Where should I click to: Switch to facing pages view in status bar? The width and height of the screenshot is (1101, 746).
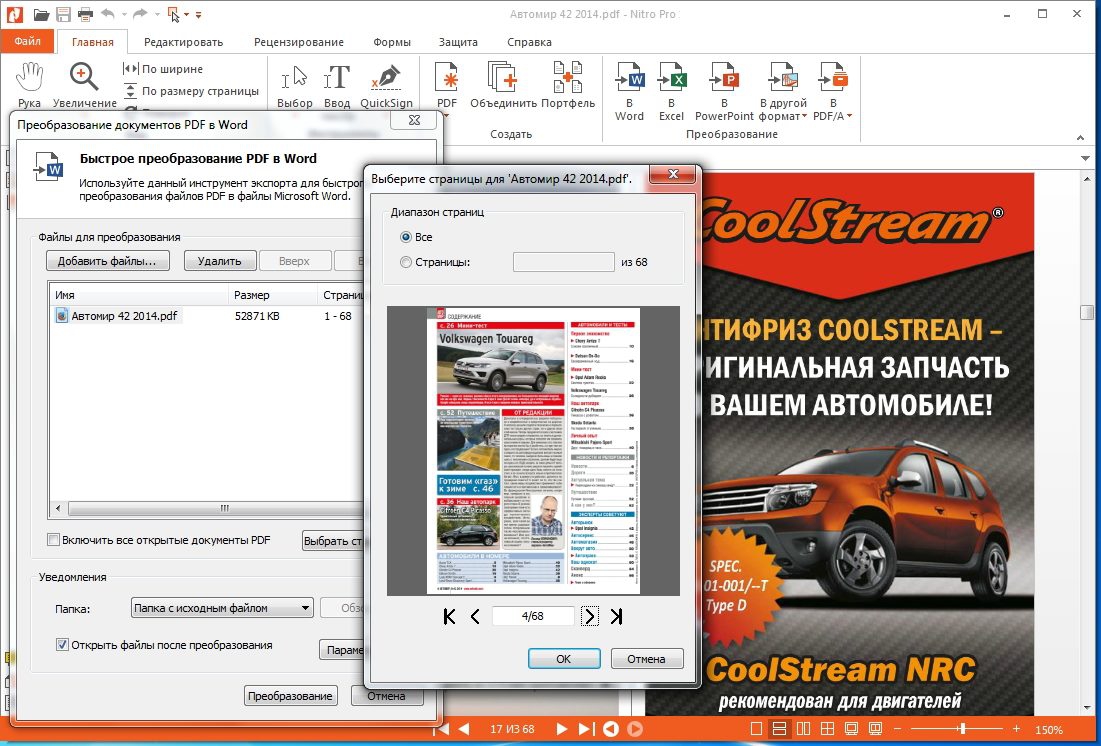pos(804,729)
